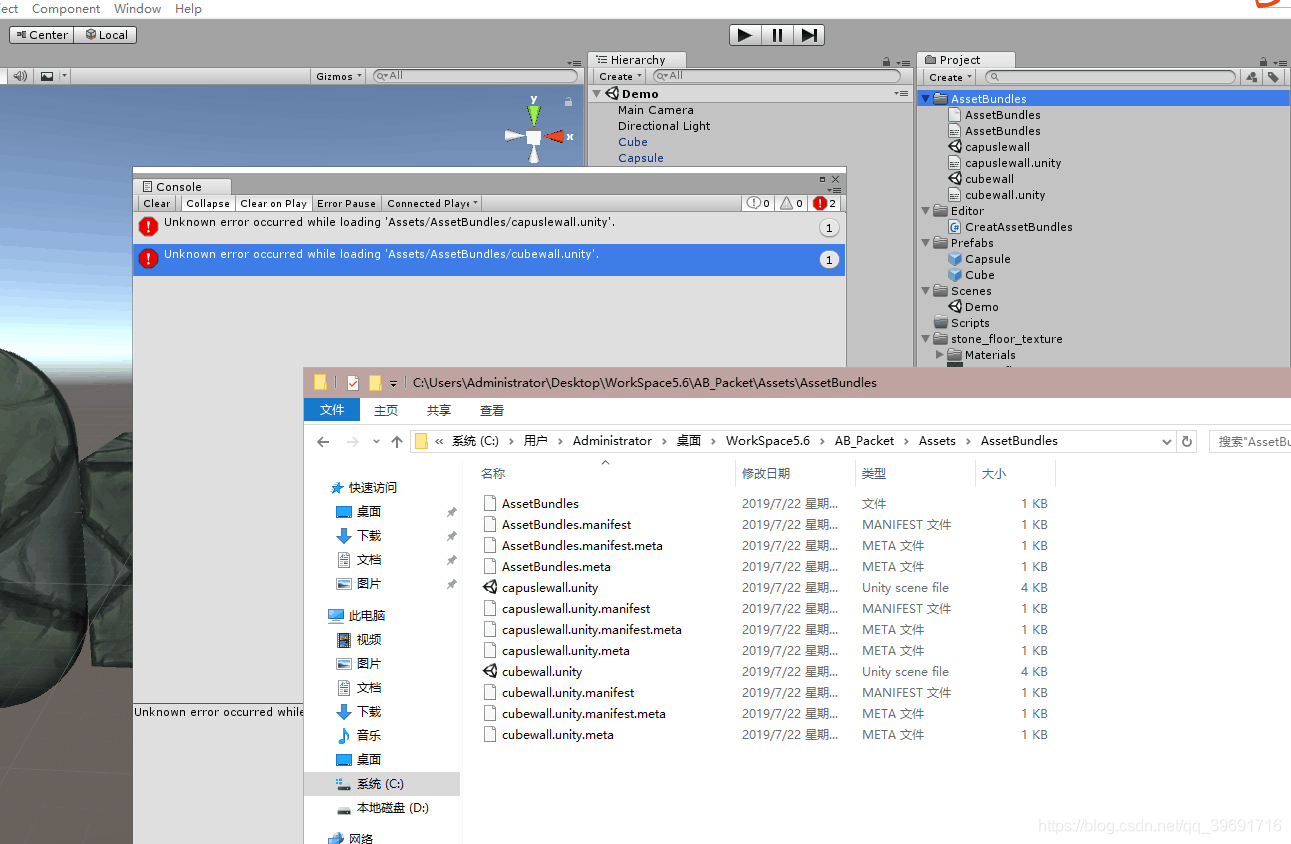Select the Hierarchy tab
1291x844 pixels.
click(637, 60)
